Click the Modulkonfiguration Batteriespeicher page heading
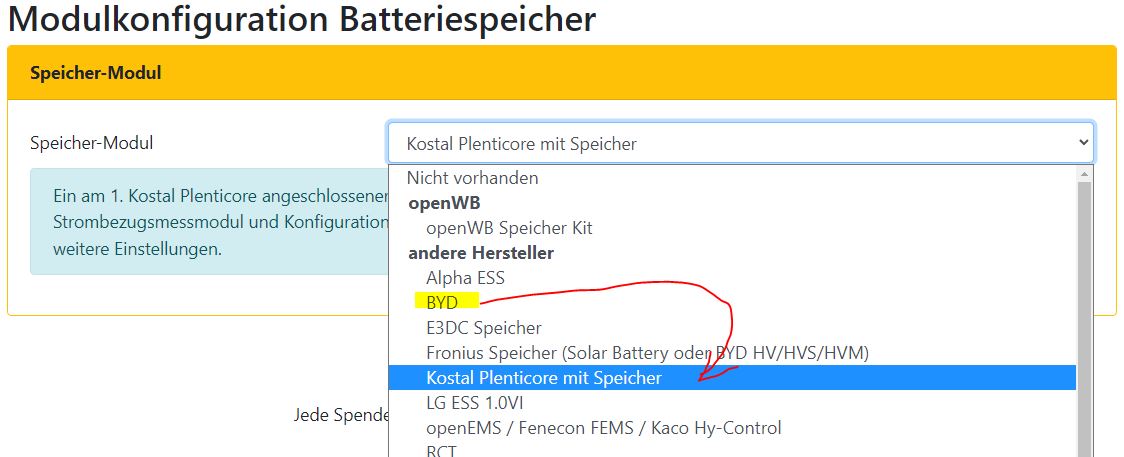Image resolution: width=1124 pixels, height=457 pixels. pyautogui.click(x=302, y=19)
